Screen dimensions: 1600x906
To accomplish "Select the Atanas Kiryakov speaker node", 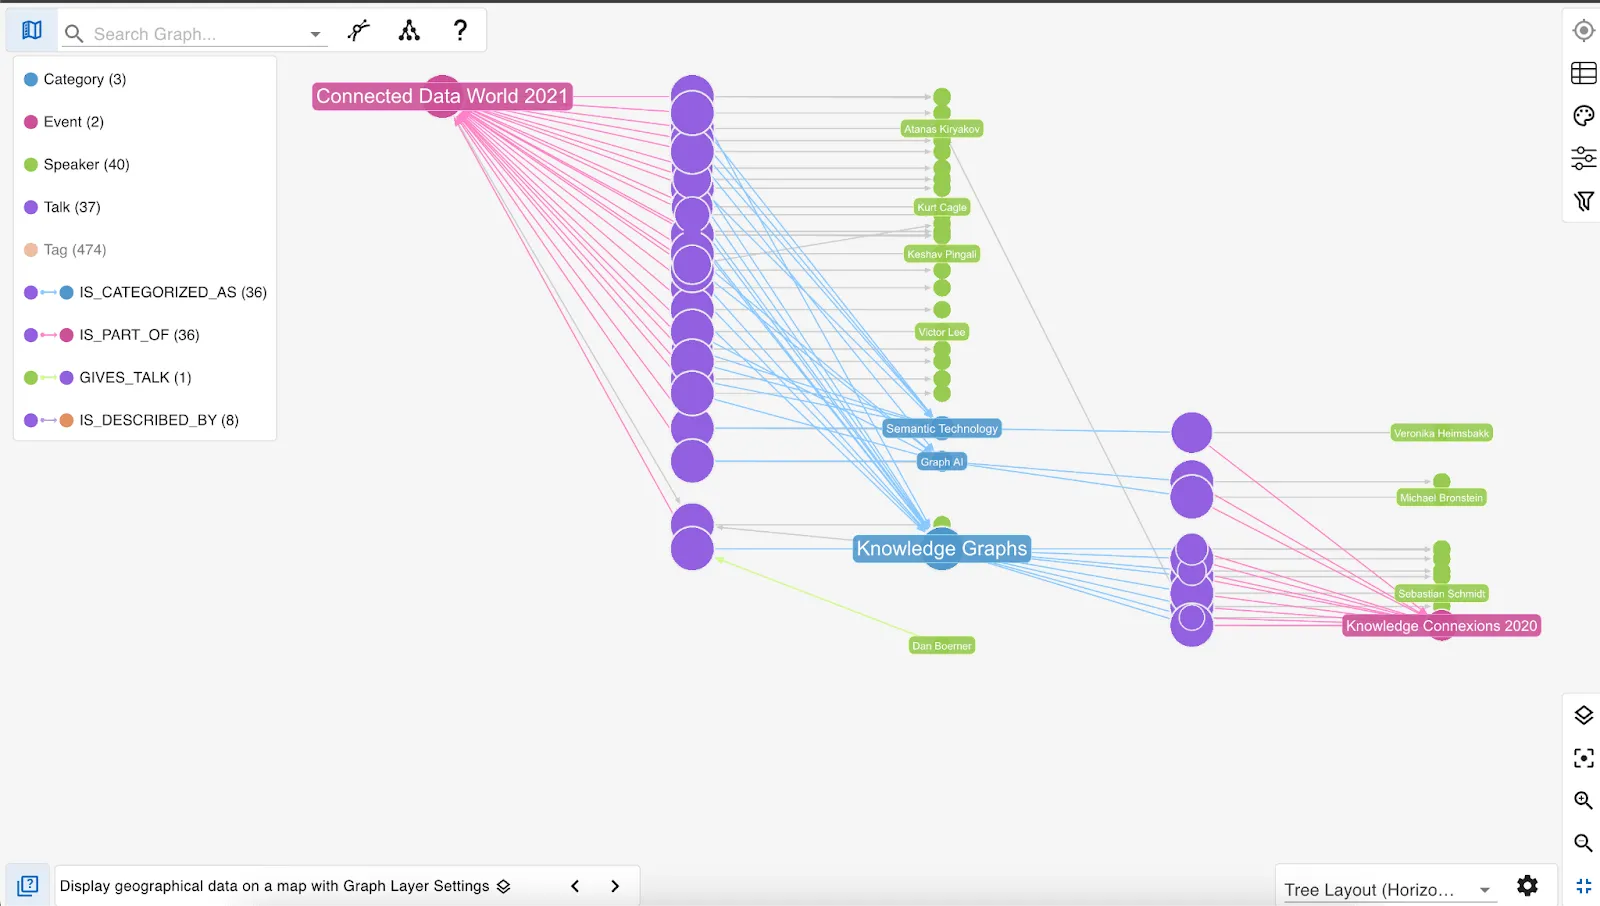I will click(942, 129).
